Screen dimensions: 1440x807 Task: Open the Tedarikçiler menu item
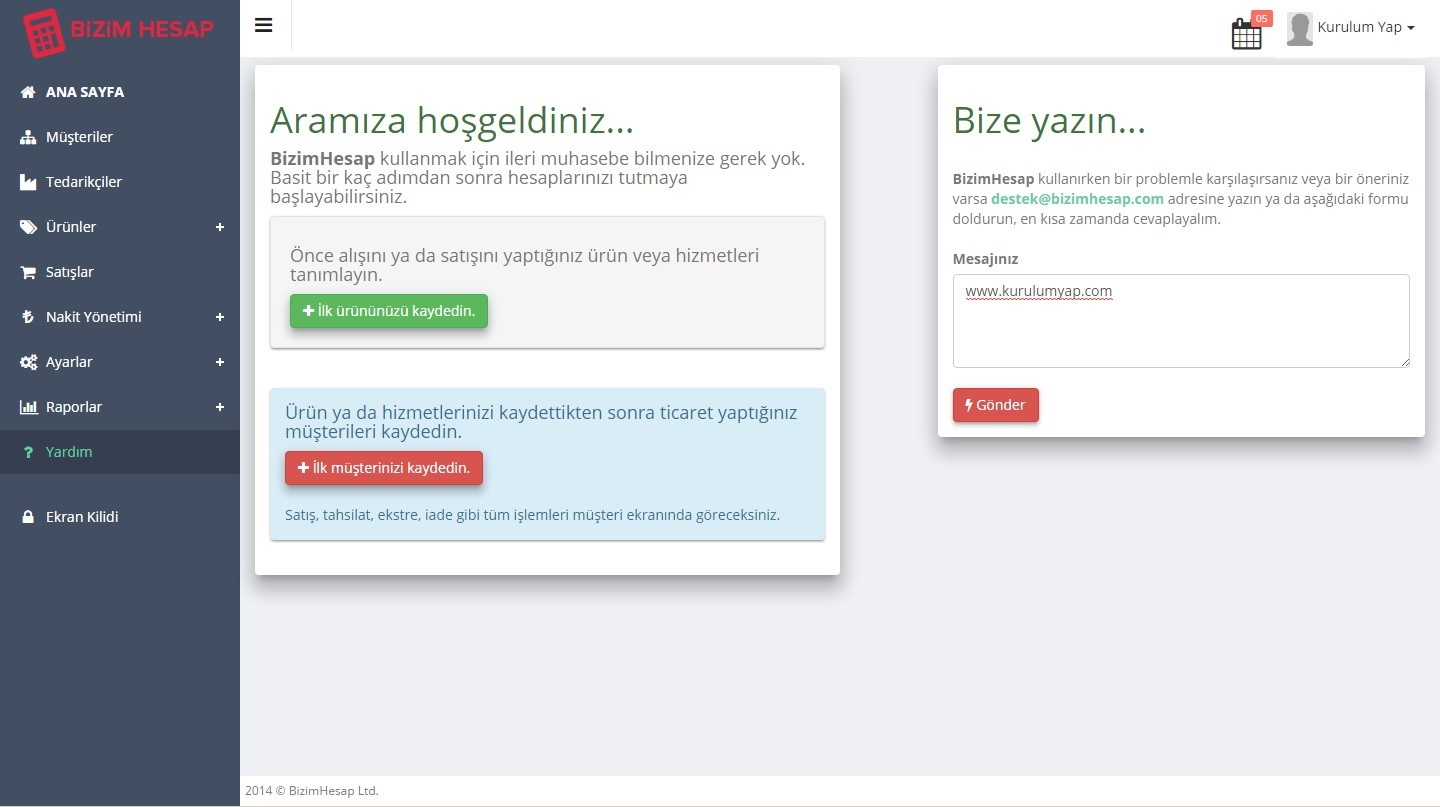coord(120,182)
